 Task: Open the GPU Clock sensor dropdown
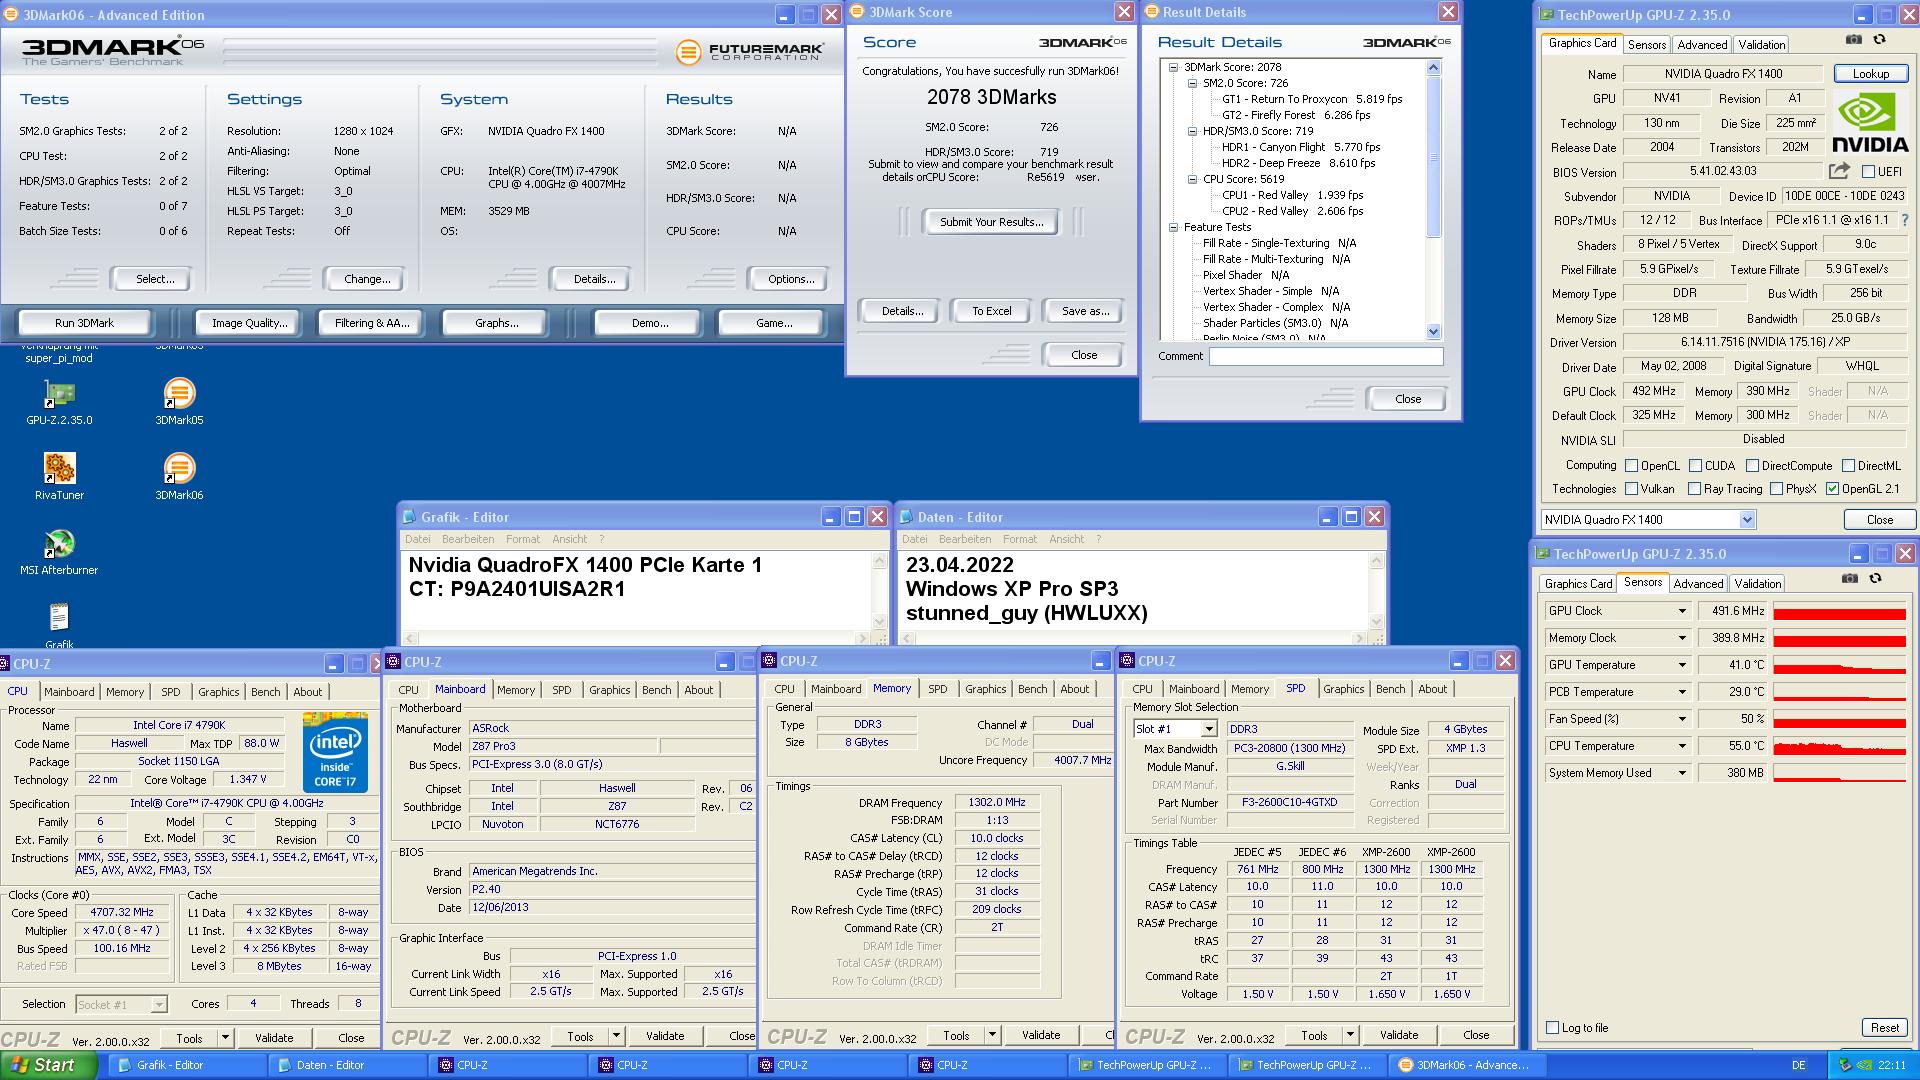(1681, 611)
